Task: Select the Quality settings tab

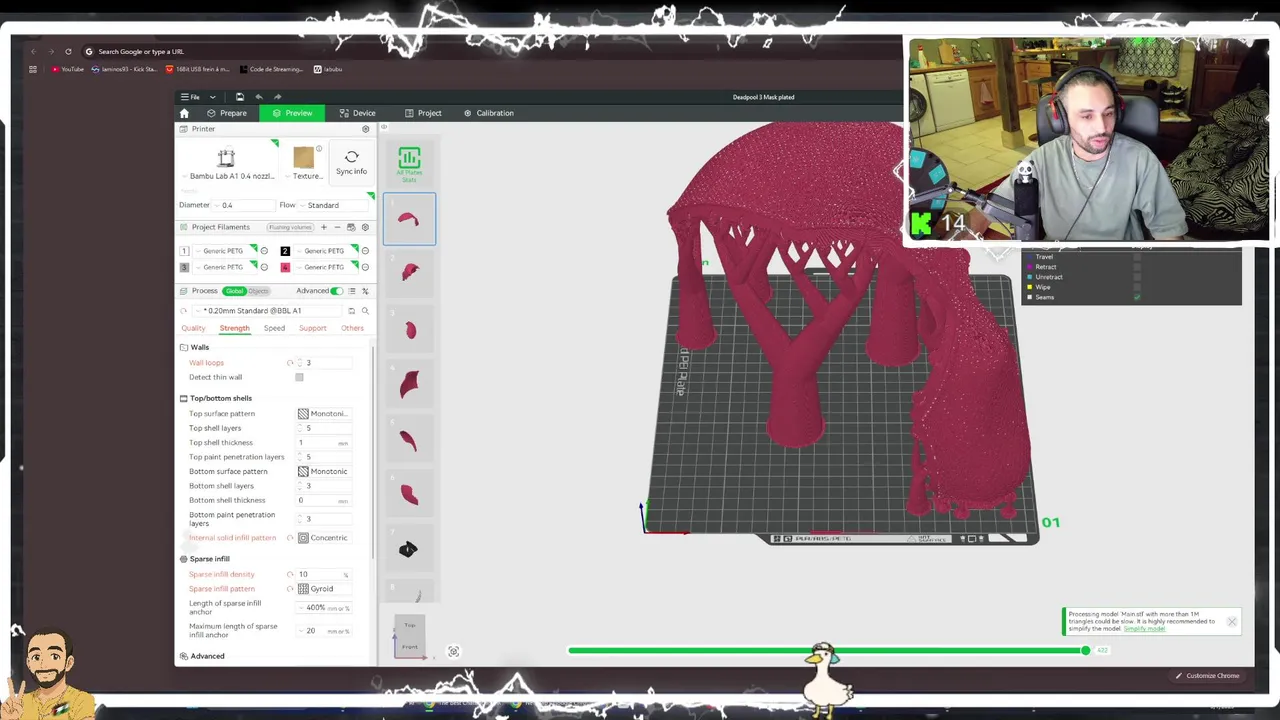Action: 193,328
